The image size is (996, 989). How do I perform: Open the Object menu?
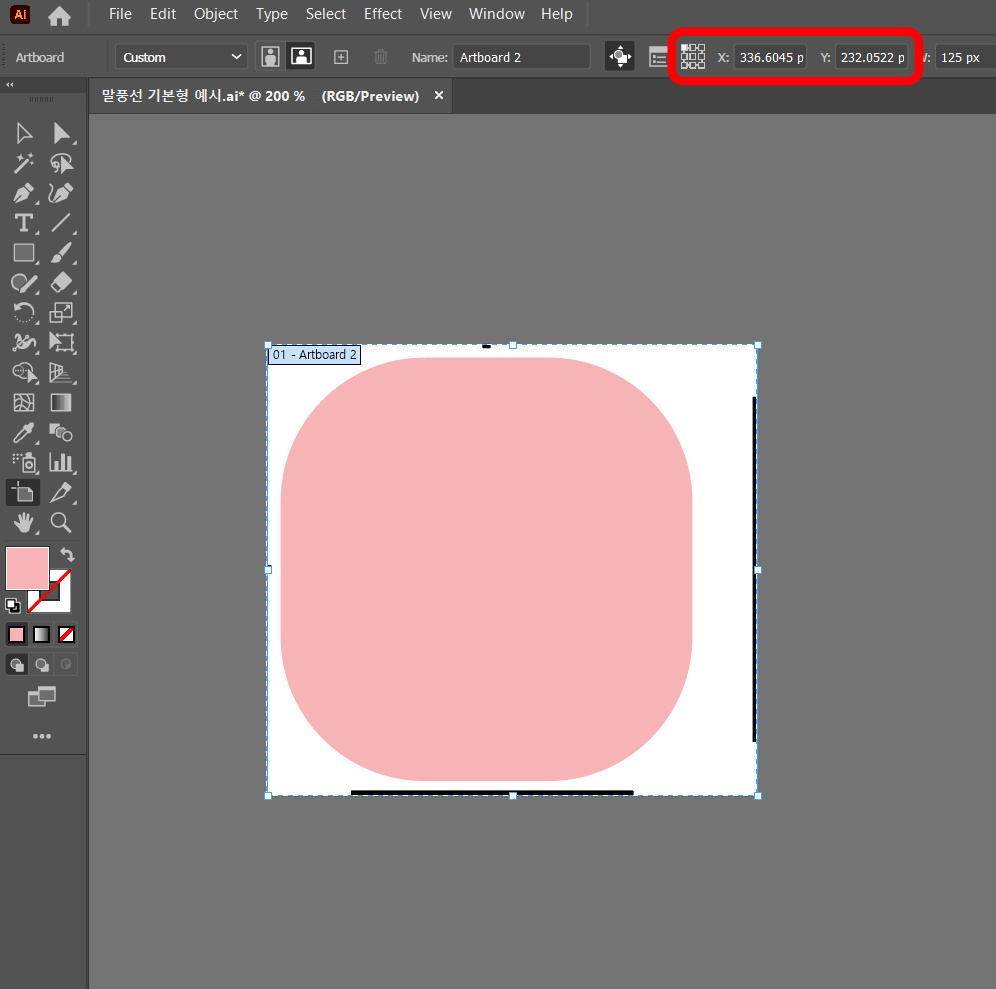(x=216, y=14)
